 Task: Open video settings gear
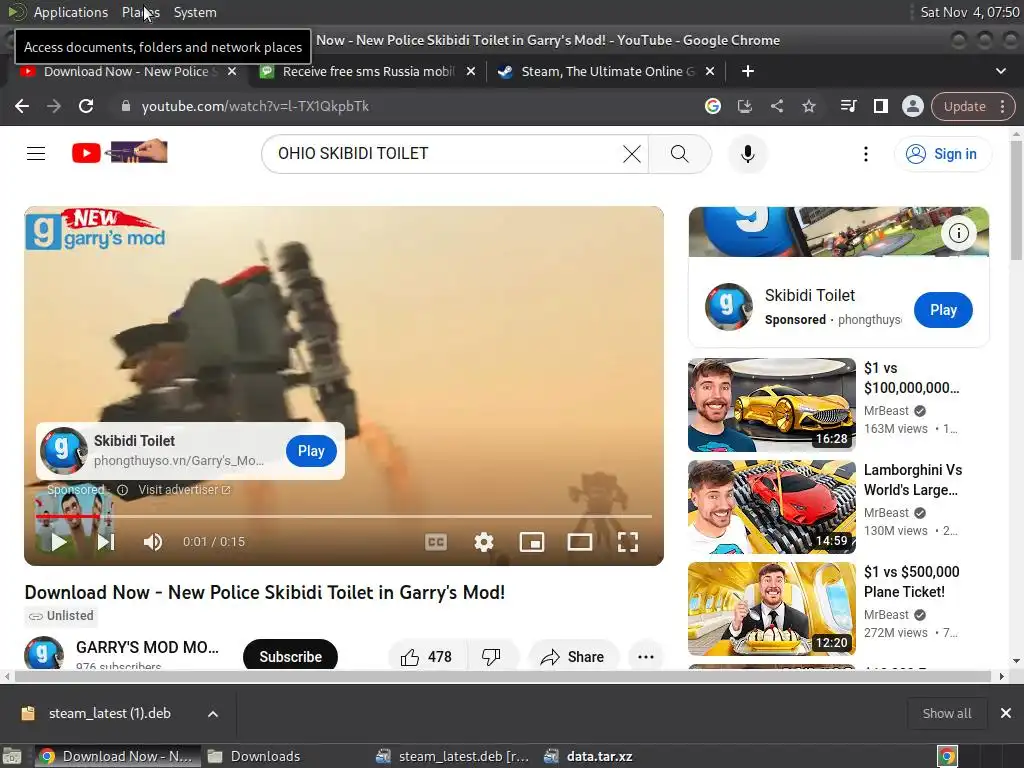(483, 542)
